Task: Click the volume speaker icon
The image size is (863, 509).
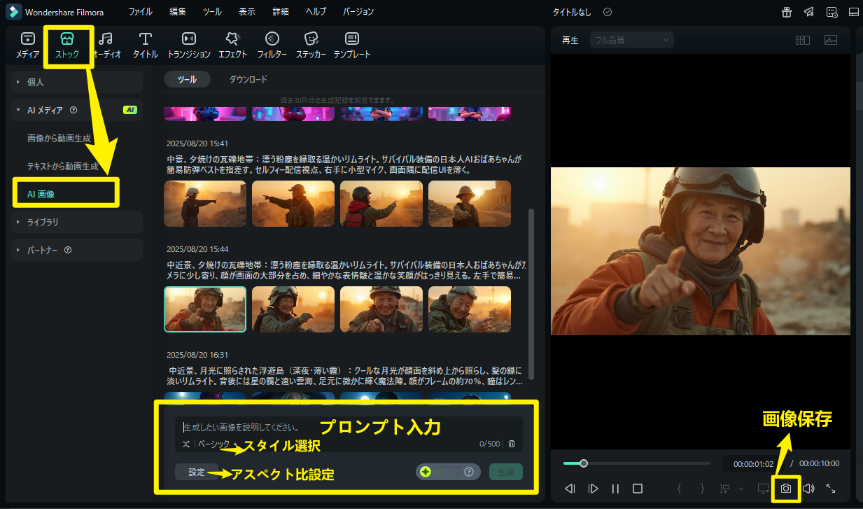Action: click(x=809, y=488)
